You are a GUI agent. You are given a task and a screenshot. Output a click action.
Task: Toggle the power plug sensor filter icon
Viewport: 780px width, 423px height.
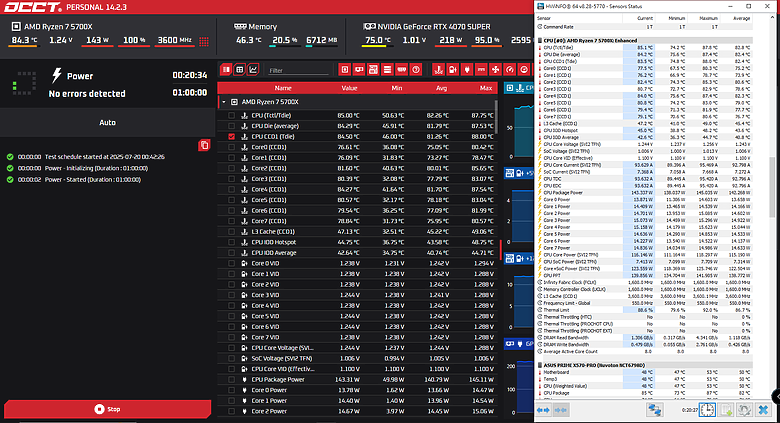coord(467,70)
